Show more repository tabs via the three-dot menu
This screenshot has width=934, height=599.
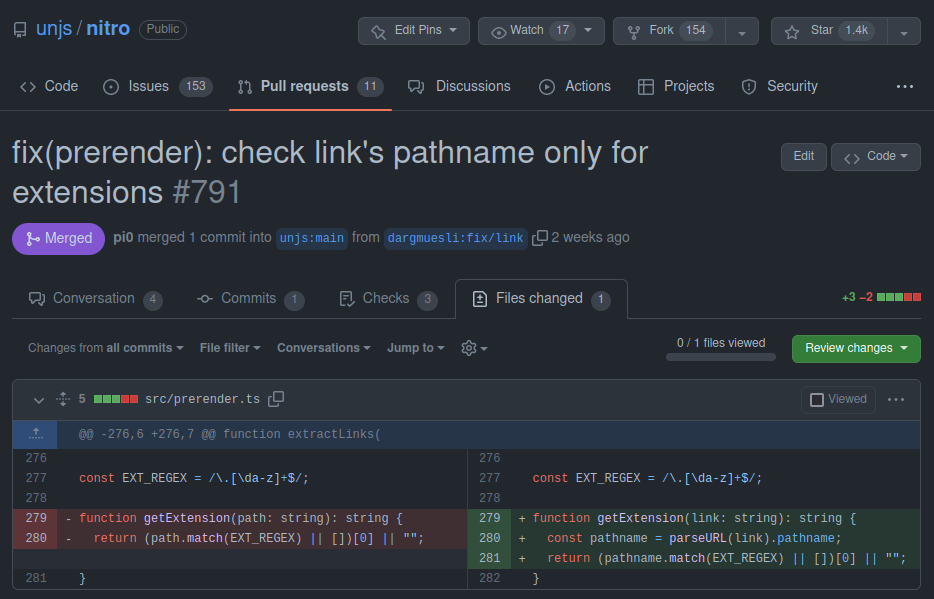(904, 86)
